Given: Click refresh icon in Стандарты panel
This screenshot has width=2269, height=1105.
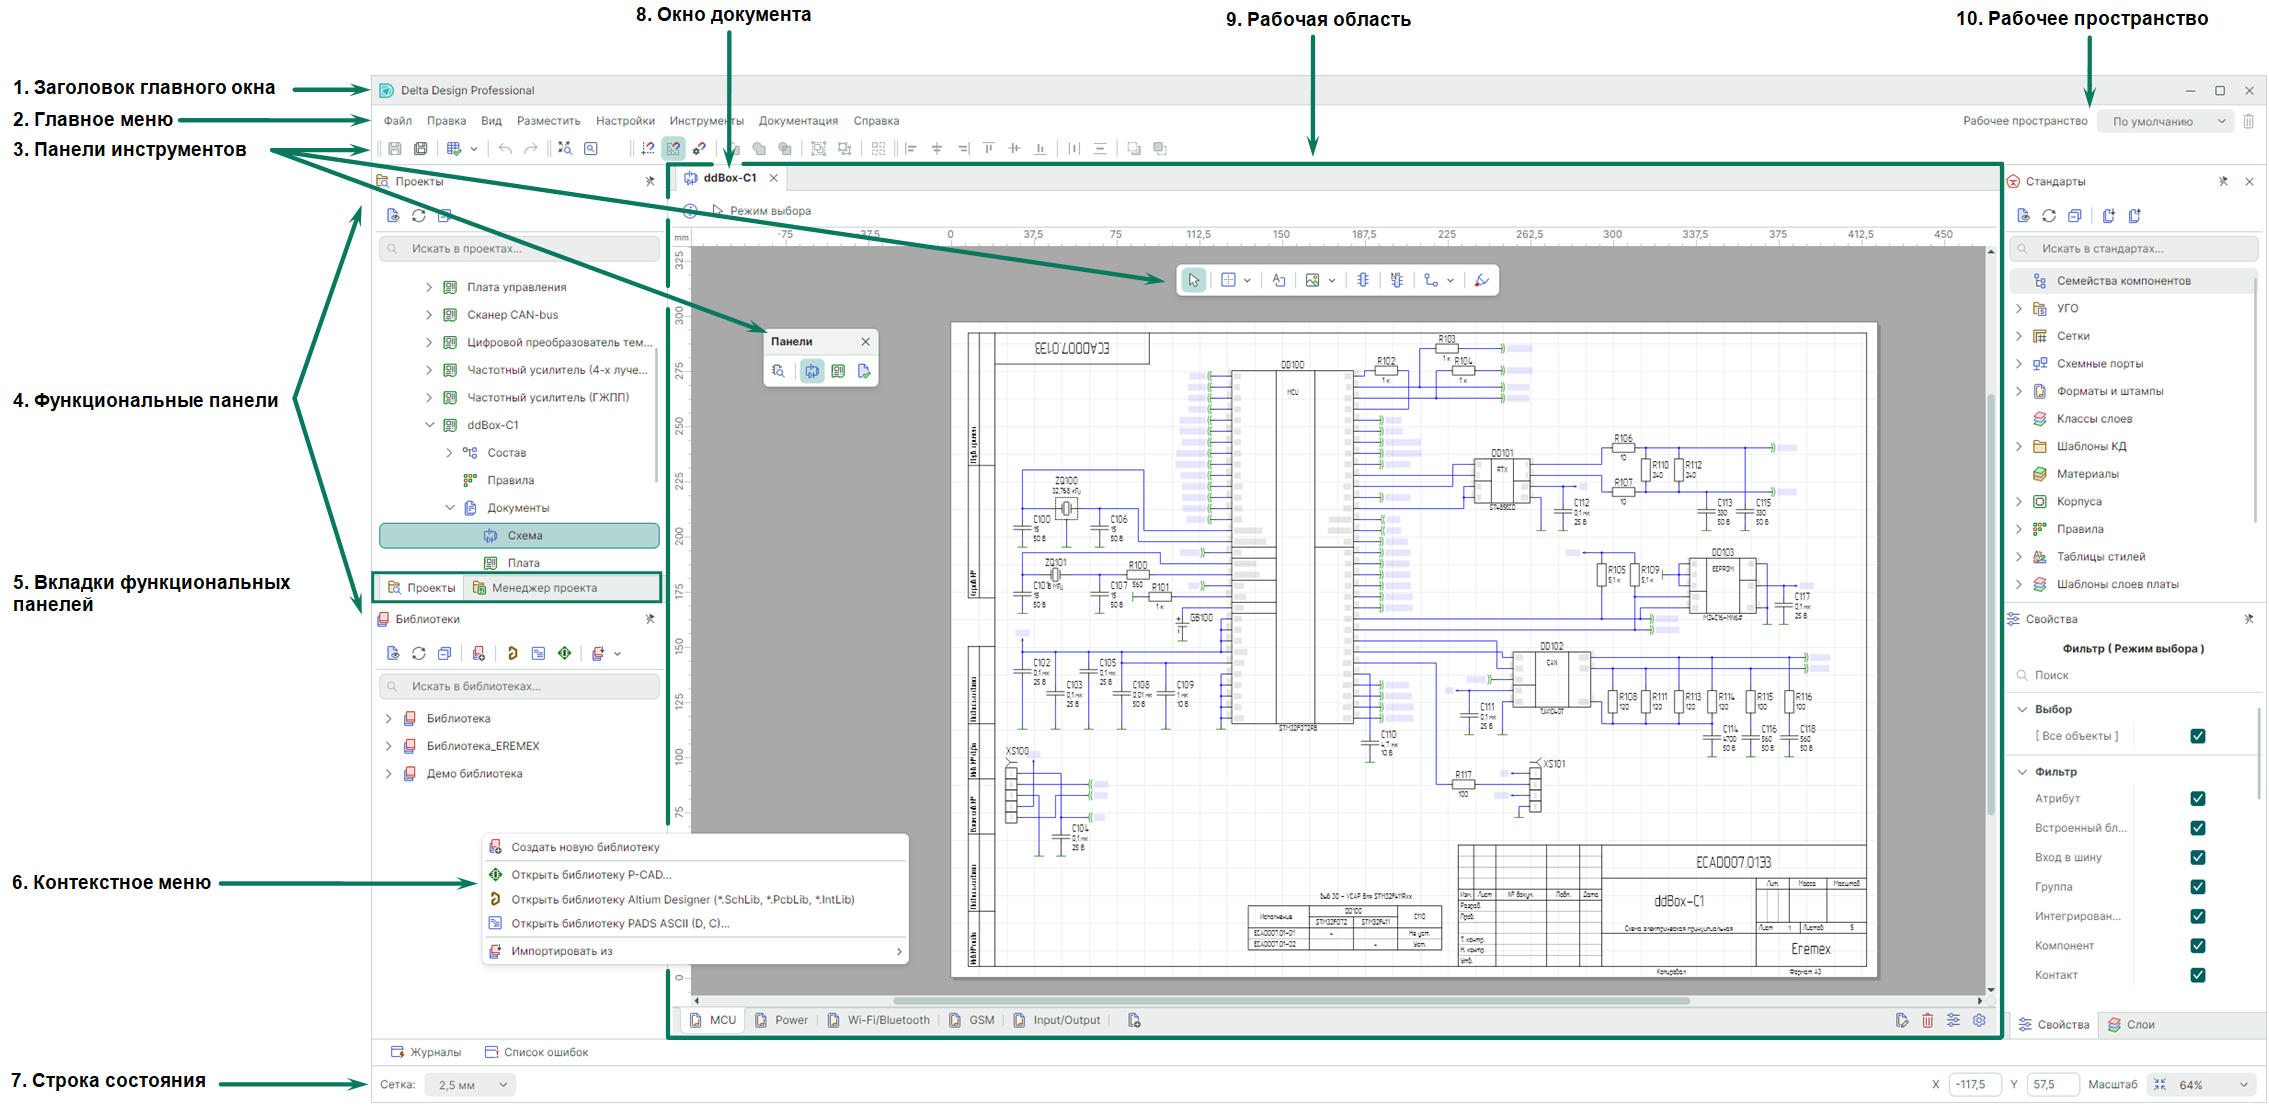Looking at the screenshot, I should (2049, 216).
